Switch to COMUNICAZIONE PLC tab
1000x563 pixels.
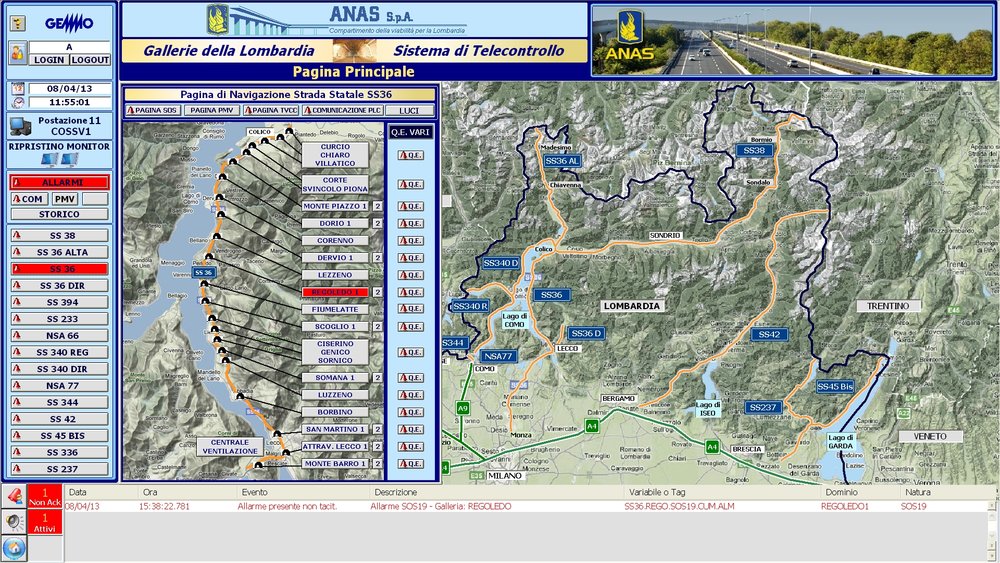pos(342,110)
